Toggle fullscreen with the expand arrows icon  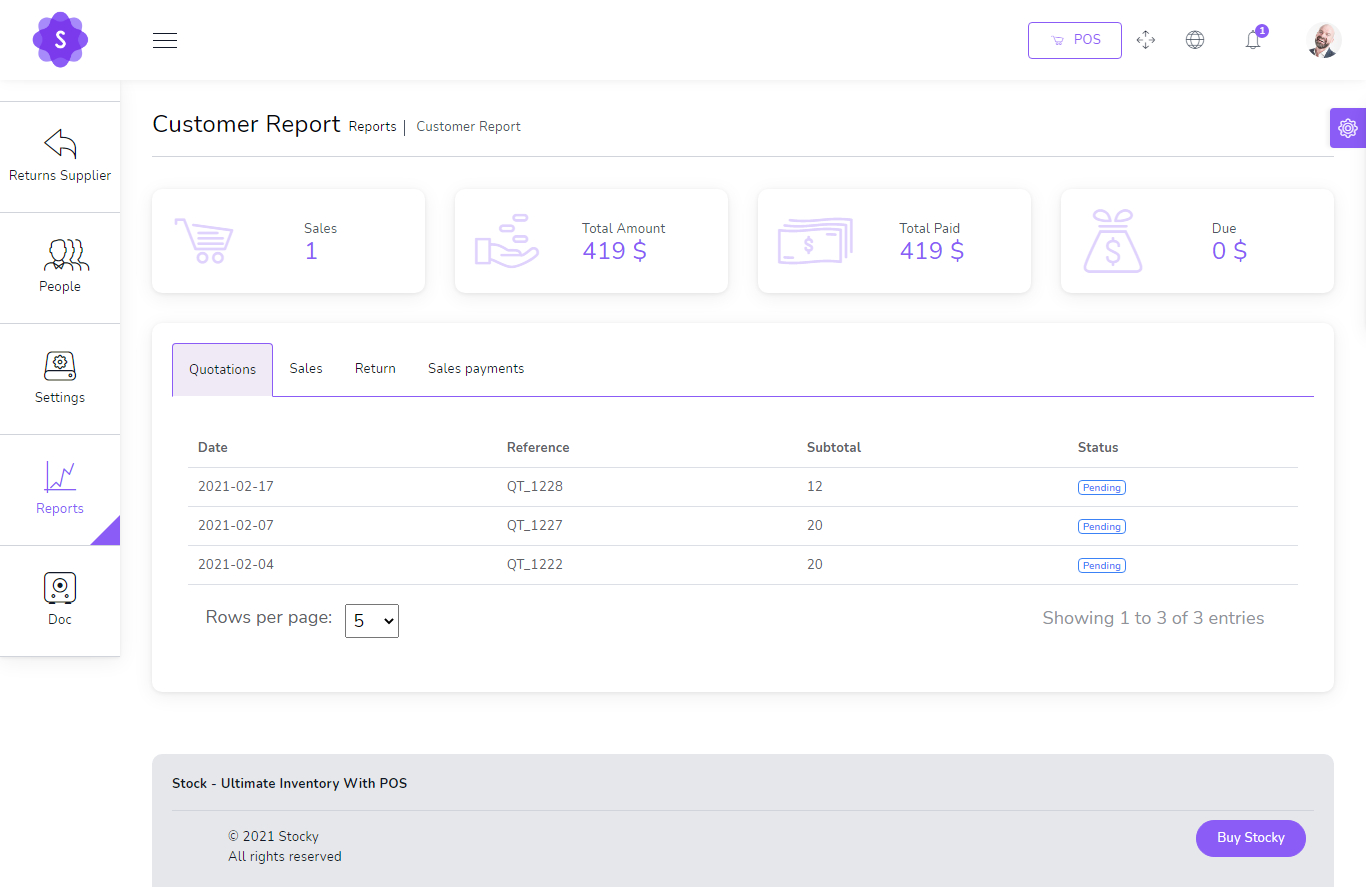click(x=1146, y=39)
